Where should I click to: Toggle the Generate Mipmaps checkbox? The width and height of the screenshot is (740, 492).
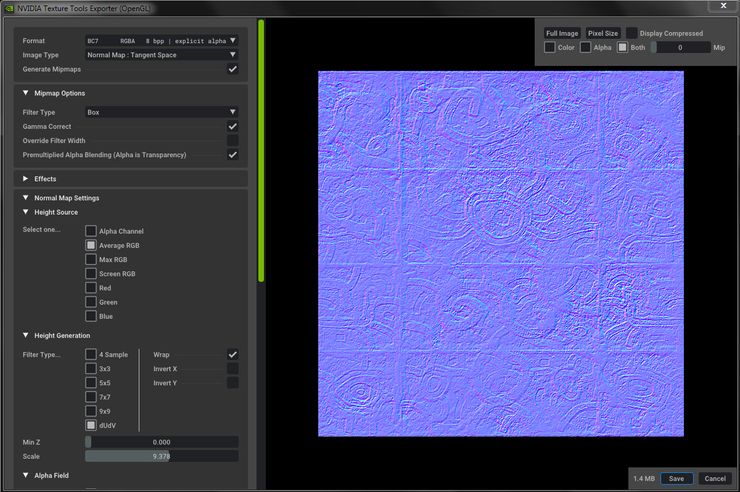click(x=232, y=69)
